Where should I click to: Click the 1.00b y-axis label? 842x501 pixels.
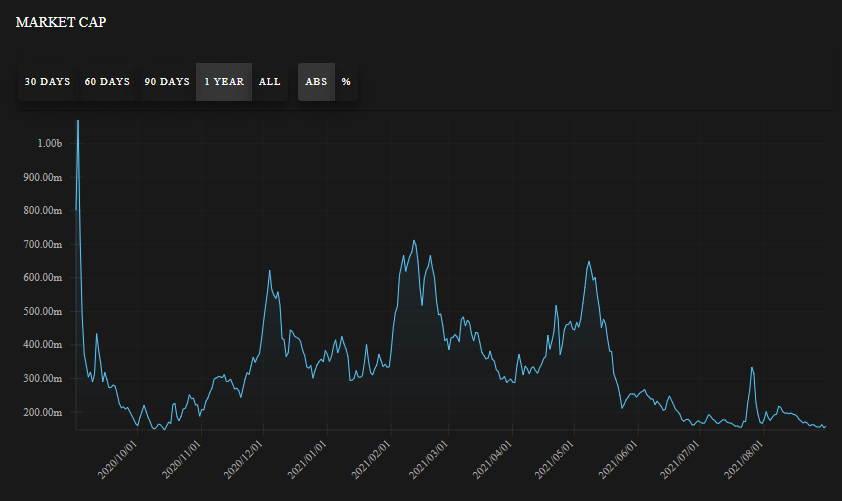pos(49,143)
